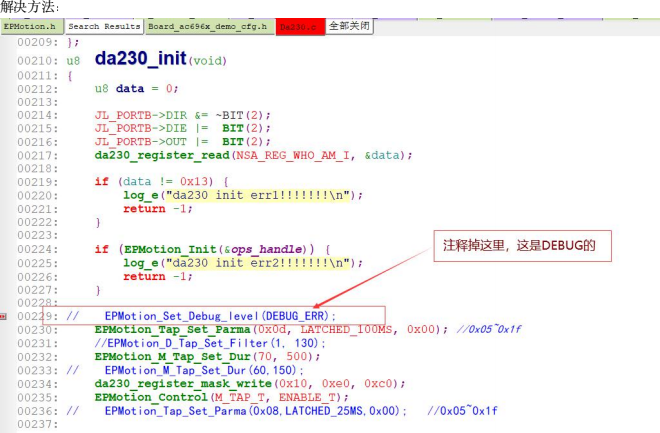The image size is (660, 433).
Task: Click the 全部关闭 close-all button
Action: point(349,26)
